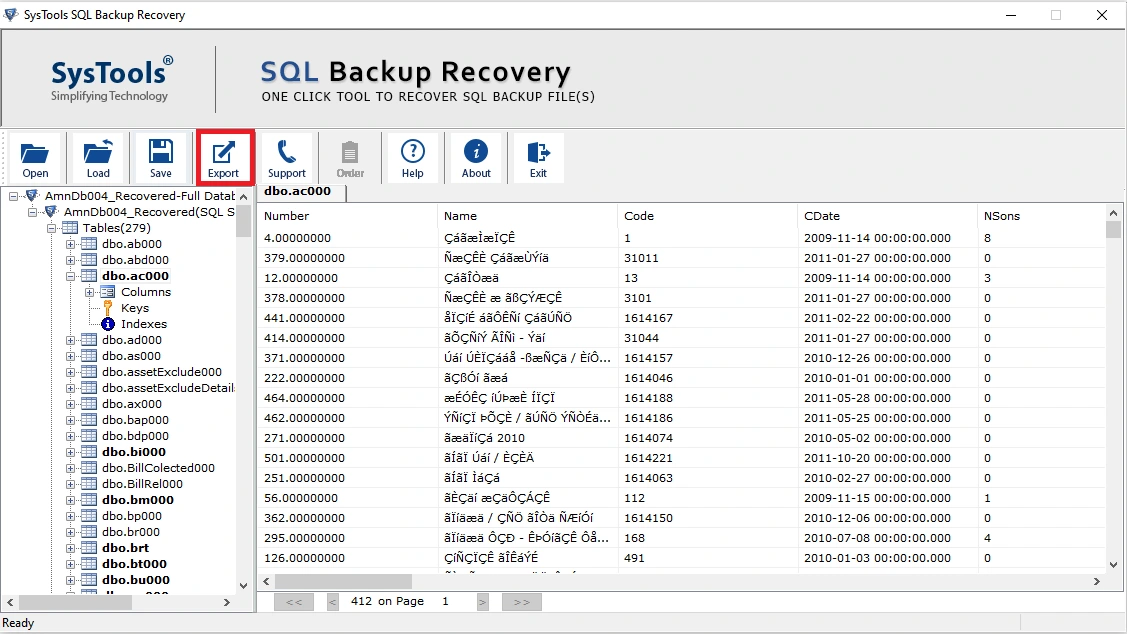Click the CDate column header
Viewport: 1127px width, 634px height.
tap(887, 216)
